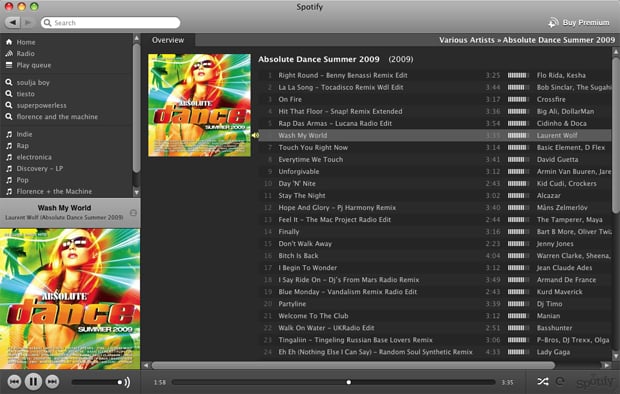The width and height of the screenshot is (620, 394).
Task: Toggle shuffle playback
Action: [x=543, y=381]
